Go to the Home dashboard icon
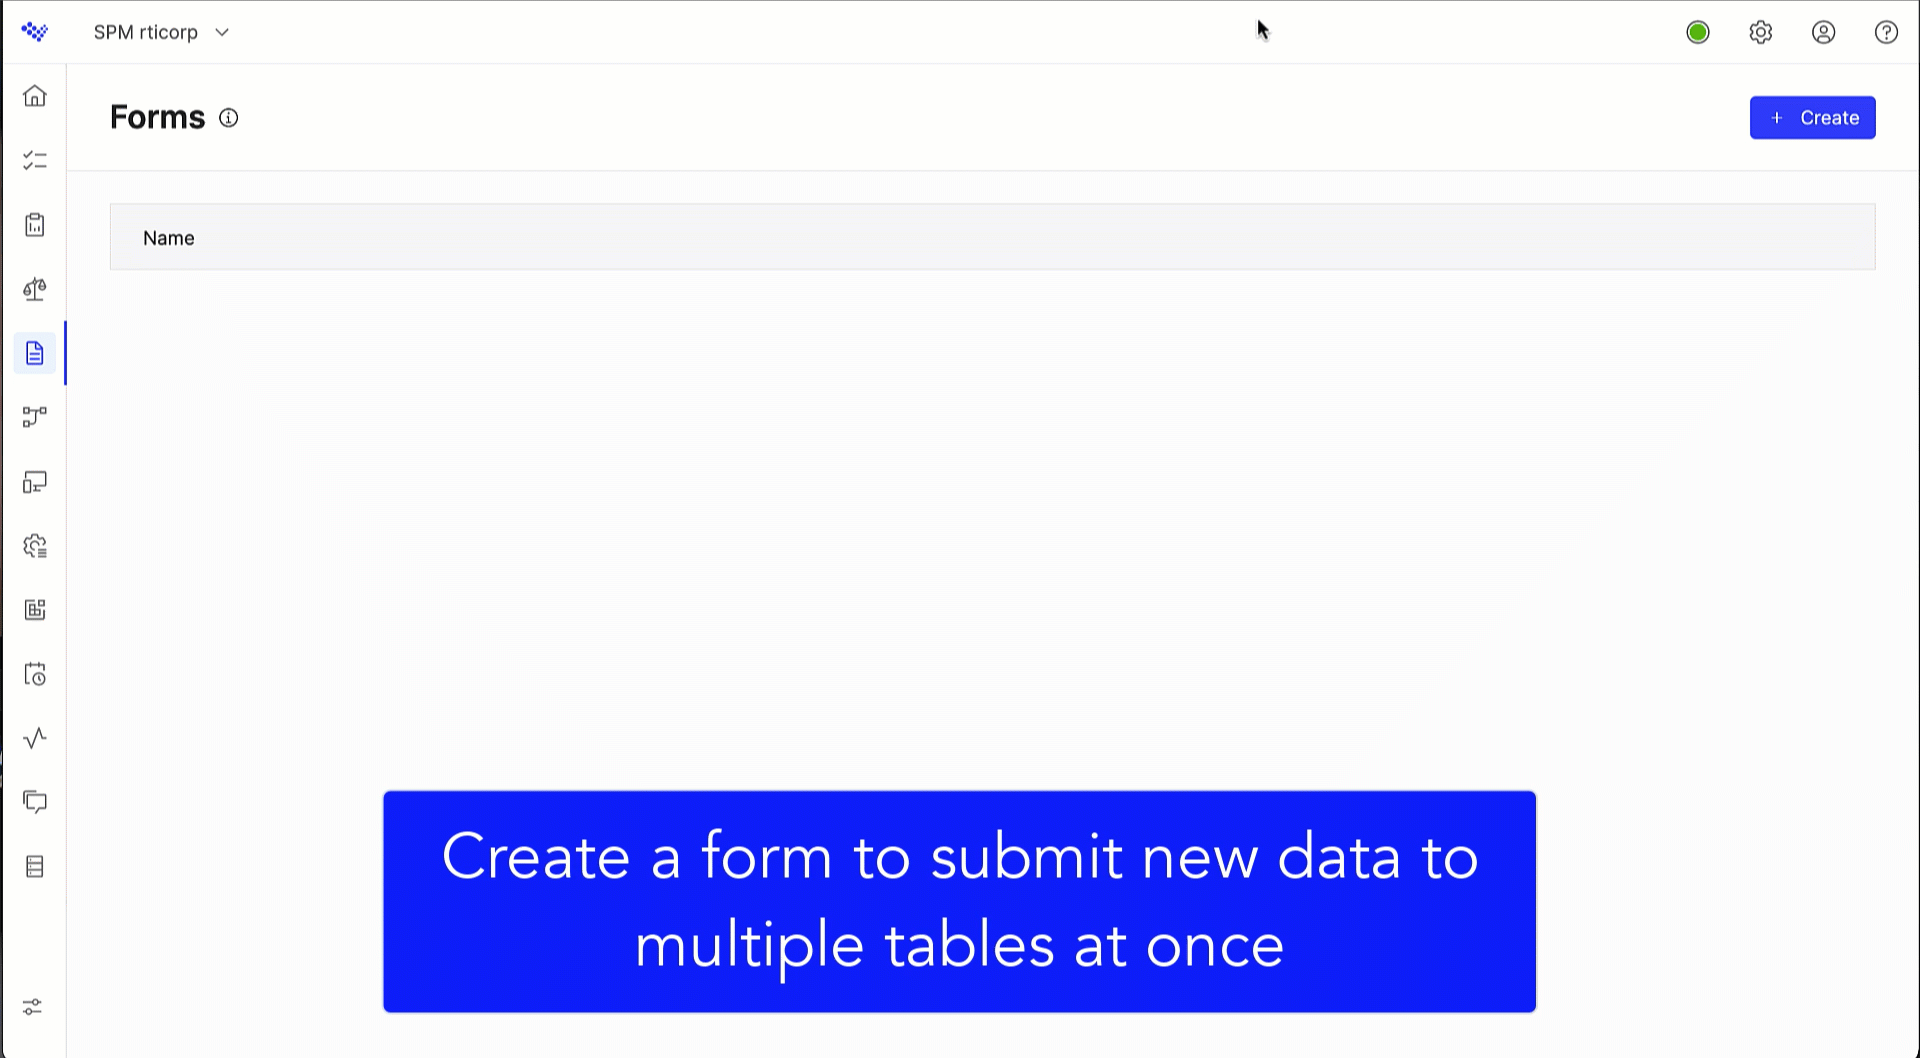The image size is (1920, 1058). [x=35, y=95]
